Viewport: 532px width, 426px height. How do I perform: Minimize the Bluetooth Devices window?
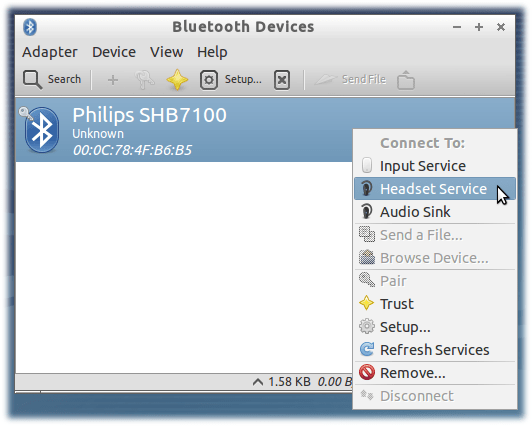tap(457, 27)
